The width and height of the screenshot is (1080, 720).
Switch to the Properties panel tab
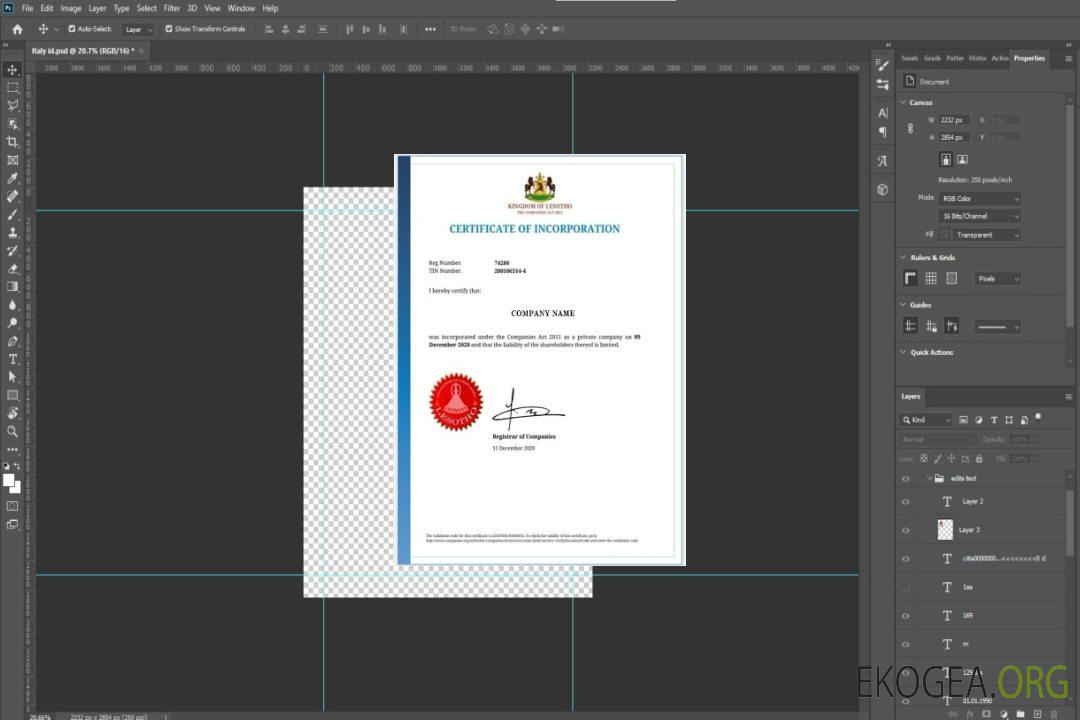click(x=1028, y=58)
